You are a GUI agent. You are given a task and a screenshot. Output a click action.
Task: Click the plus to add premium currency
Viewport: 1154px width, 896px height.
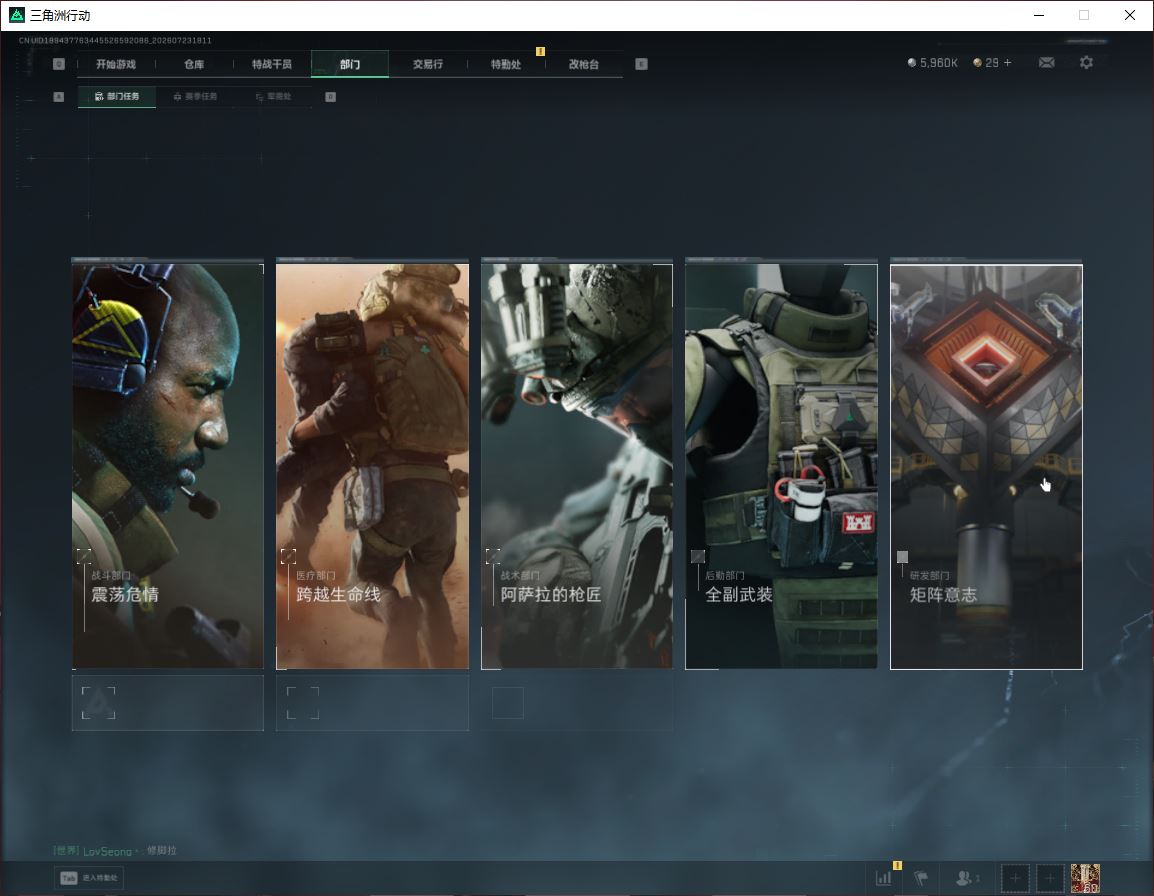tap(1008, 63)
